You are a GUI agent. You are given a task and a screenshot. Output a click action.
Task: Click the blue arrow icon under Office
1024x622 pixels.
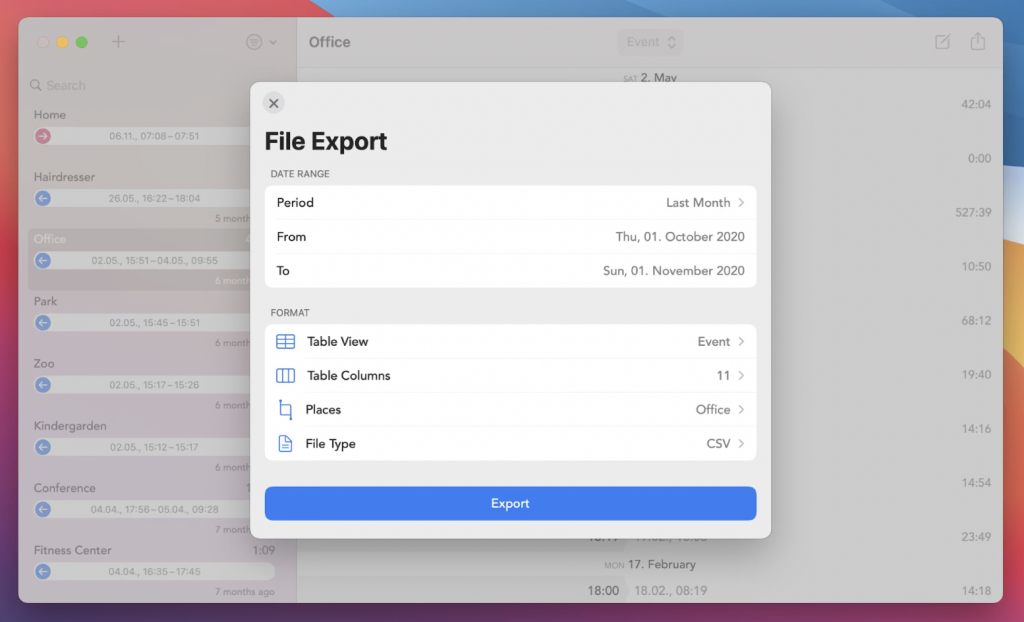point(43,260)
